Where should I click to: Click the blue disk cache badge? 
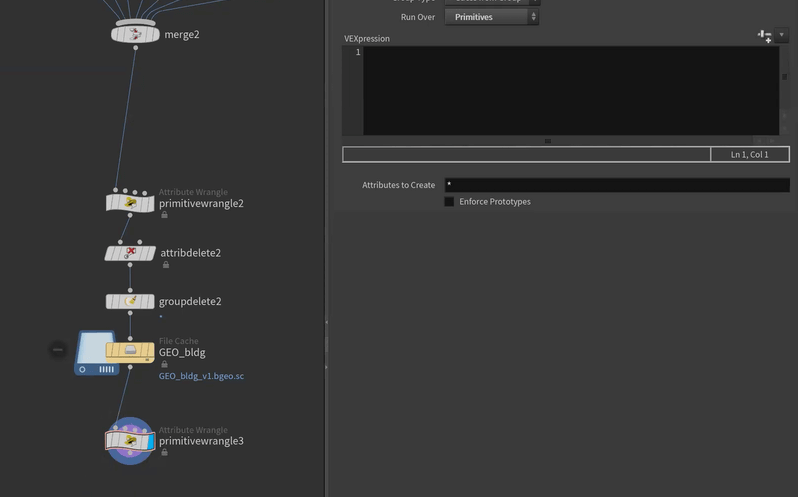click(x=96, y=353)
